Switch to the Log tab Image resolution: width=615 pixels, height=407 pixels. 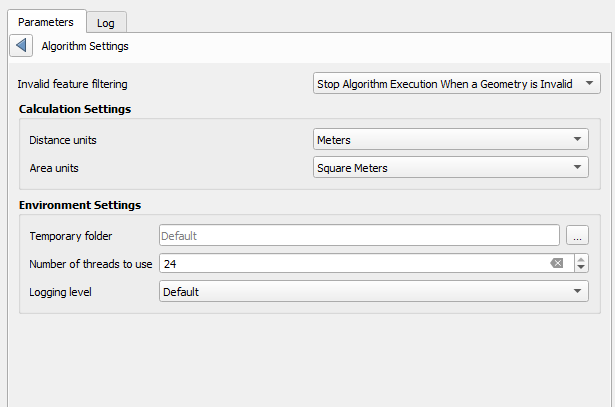(x=105, y=22)
